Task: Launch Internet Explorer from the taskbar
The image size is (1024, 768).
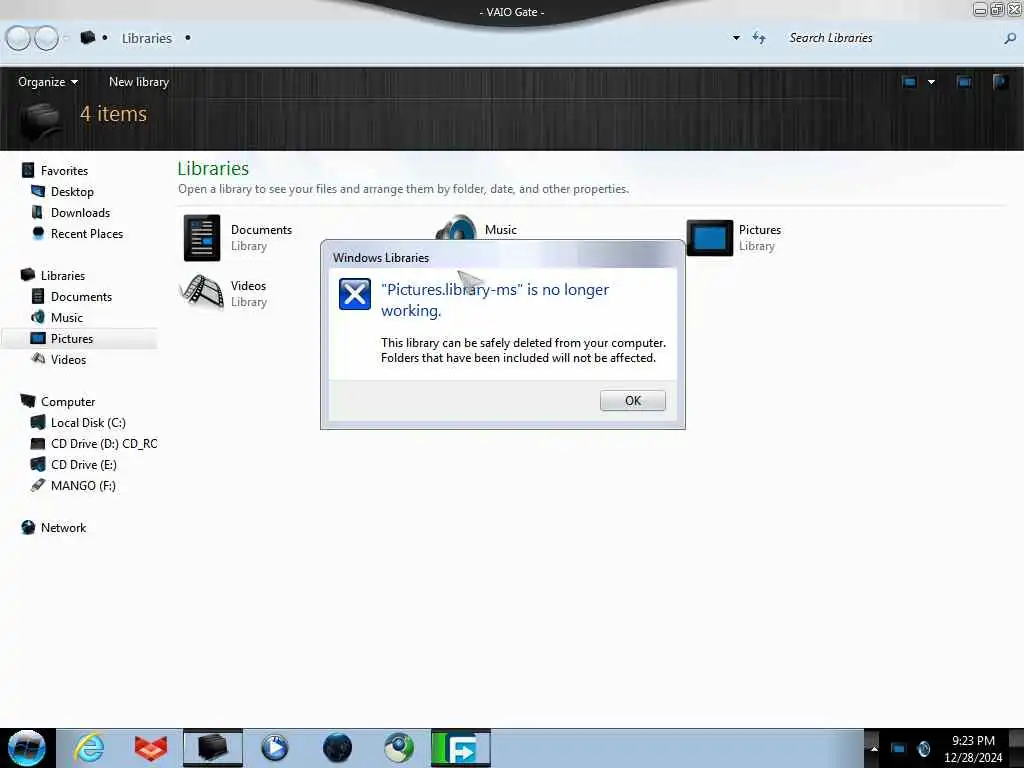Action: [x=89, y=748]
